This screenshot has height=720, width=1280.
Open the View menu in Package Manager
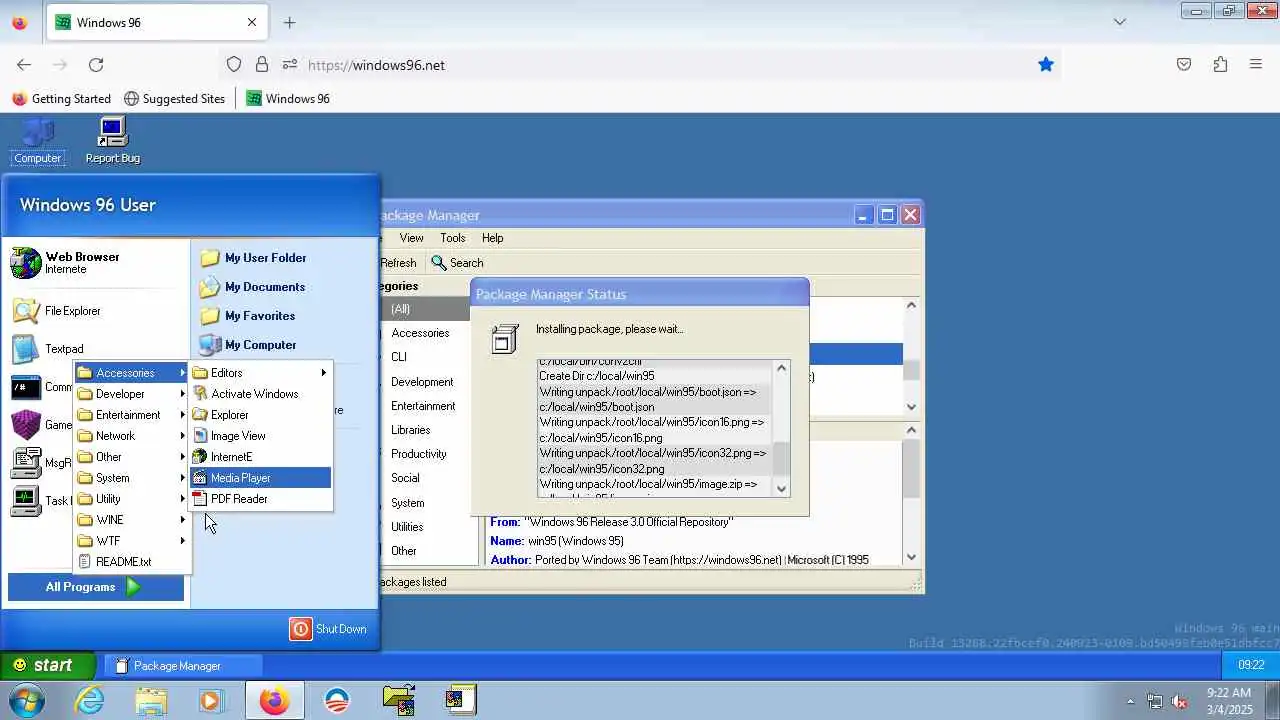pyautogui.click(x=411, y=238)
